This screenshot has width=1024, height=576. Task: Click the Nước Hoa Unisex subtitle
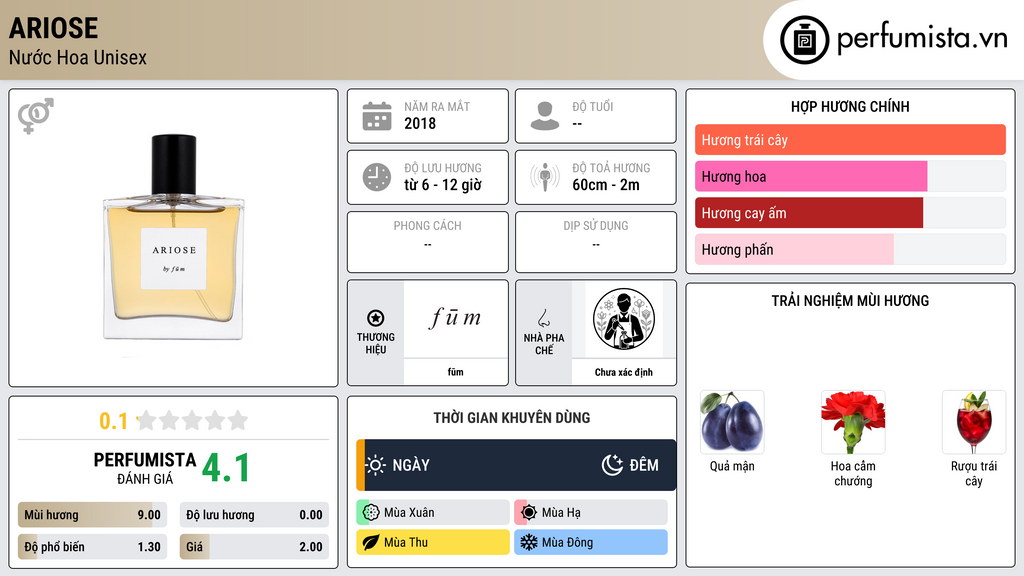coord(78,57)
